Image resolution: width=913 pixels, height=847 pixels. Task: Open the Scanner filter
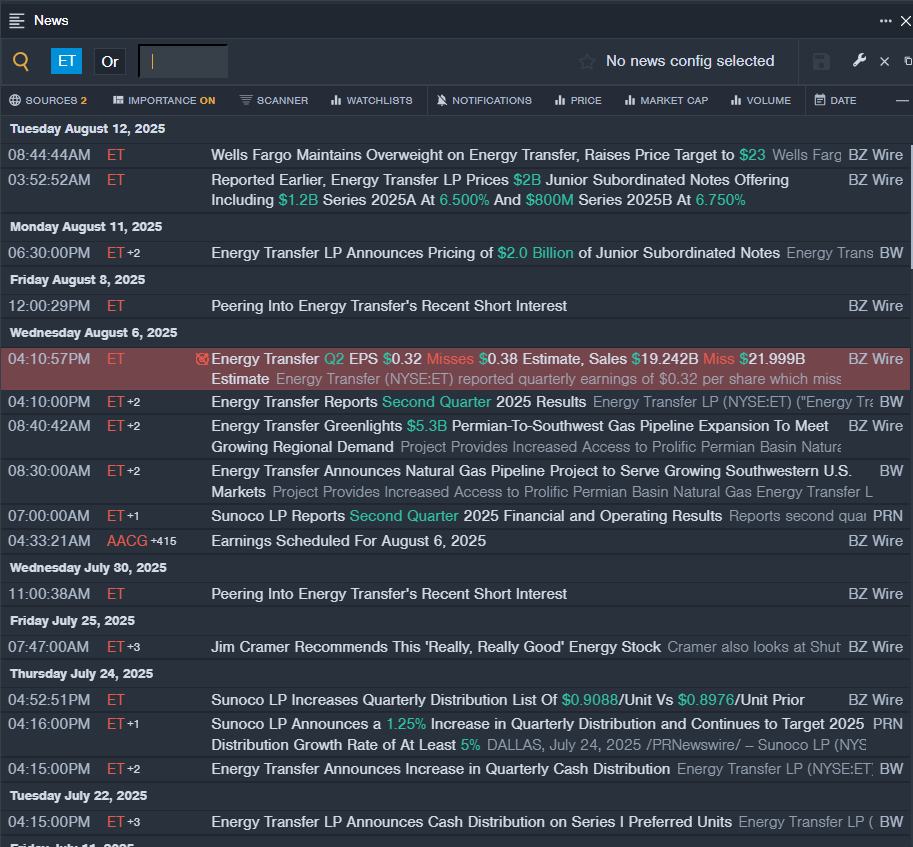click(274, 100)
